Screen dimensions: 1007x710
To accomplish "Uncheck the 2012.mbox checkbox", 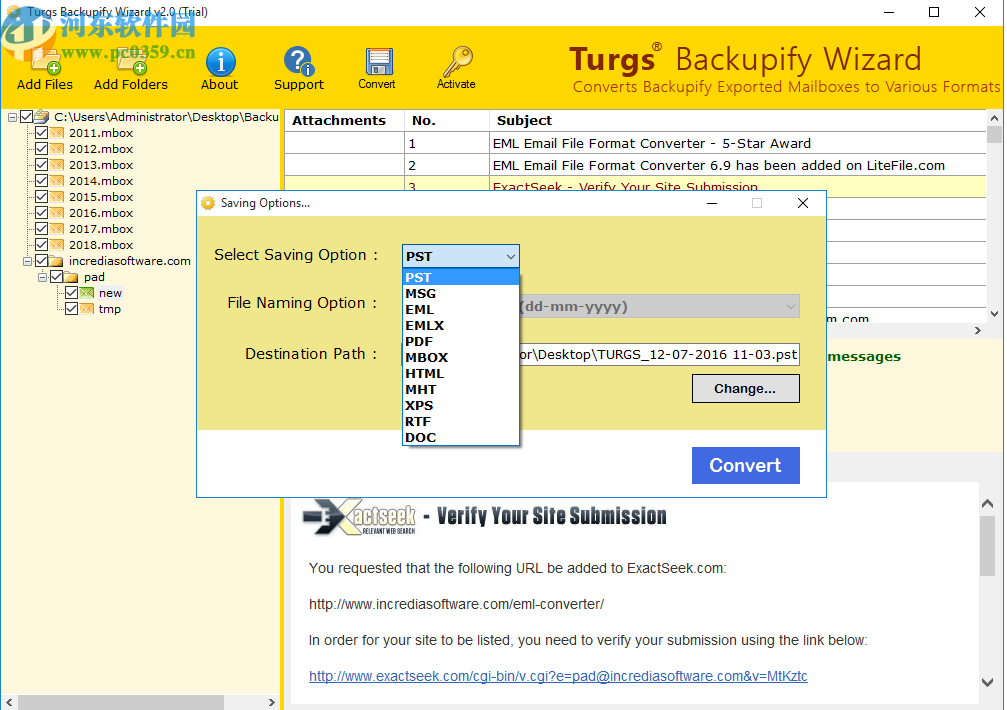I will pyautogui.click(x=42, y=149).
